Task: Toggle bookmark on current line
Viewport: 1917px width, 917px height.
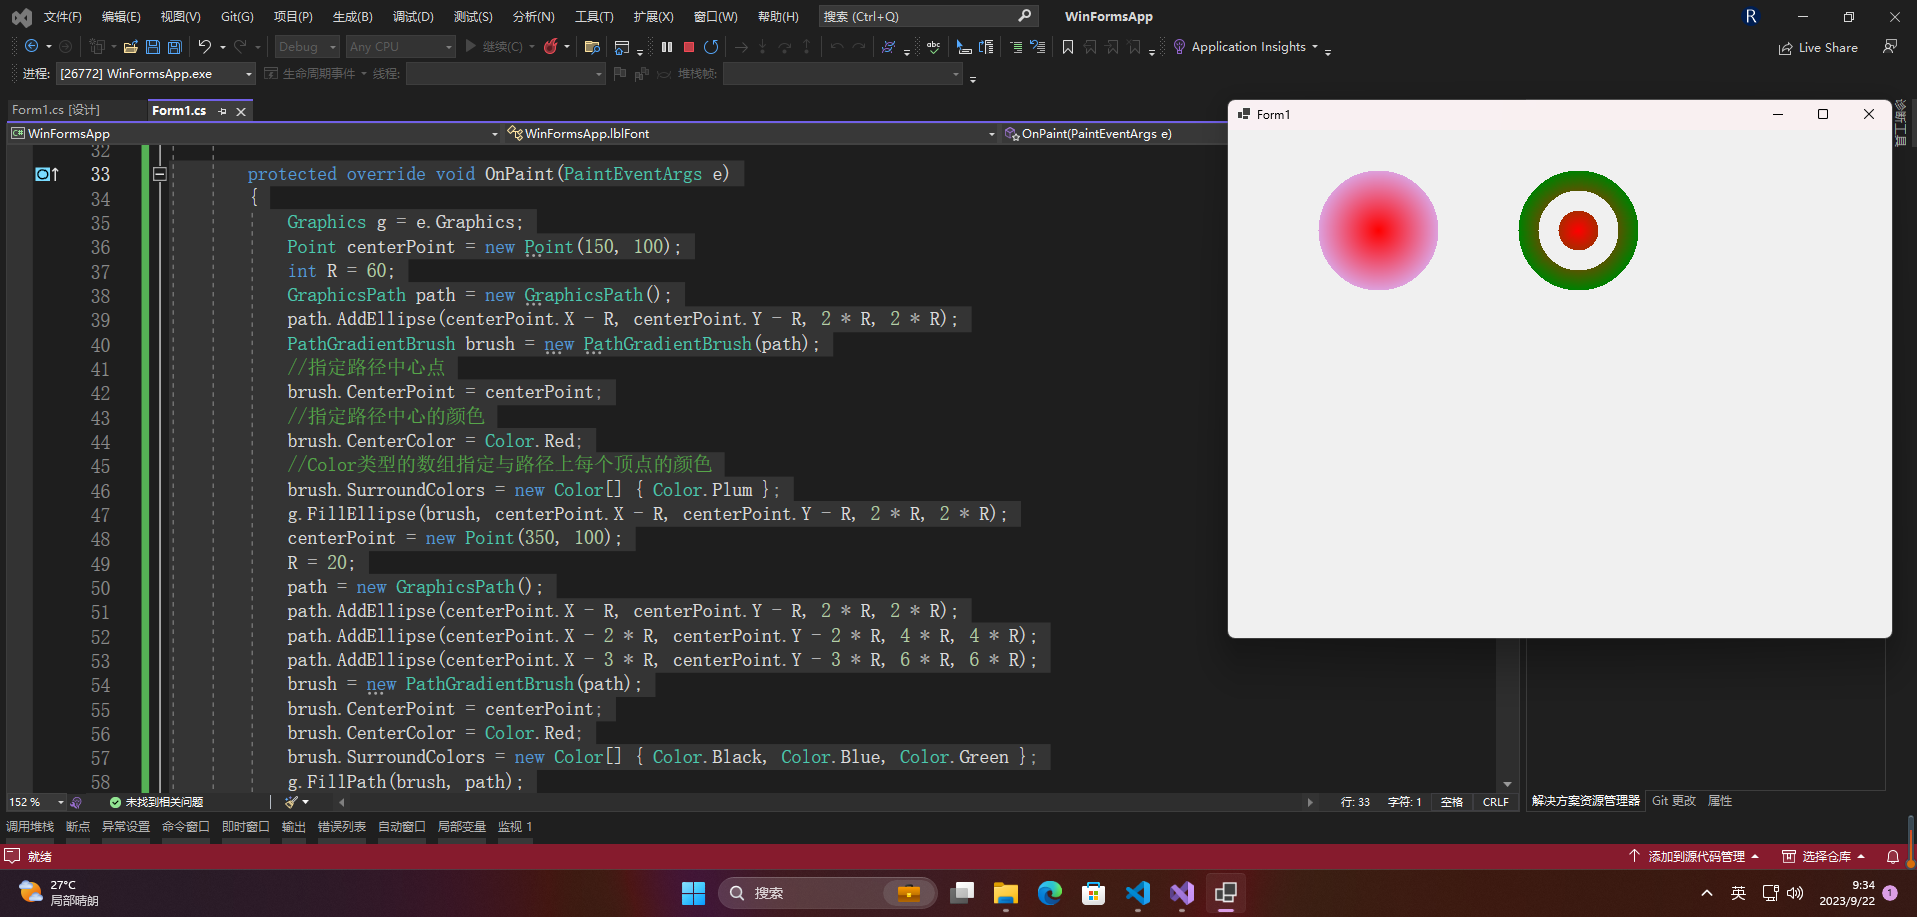Action: point(1068,47)
